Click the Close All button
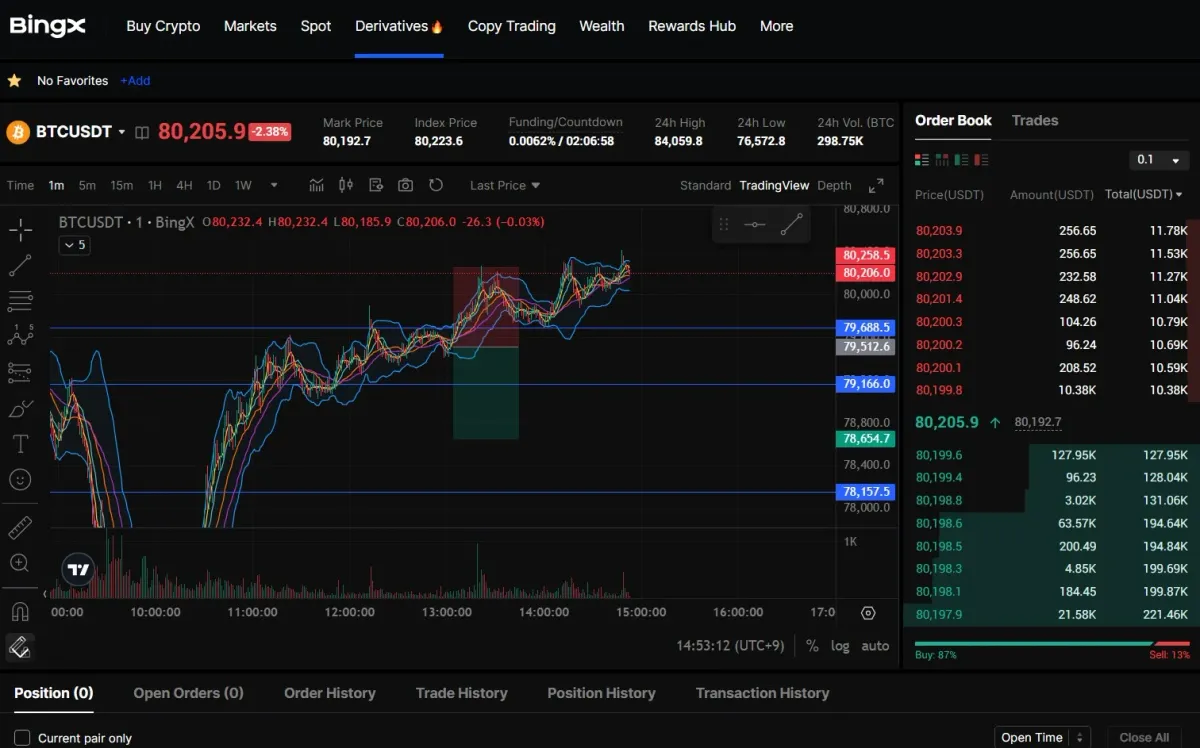This screenshot has height=748, width=1200. [1144, 737]
